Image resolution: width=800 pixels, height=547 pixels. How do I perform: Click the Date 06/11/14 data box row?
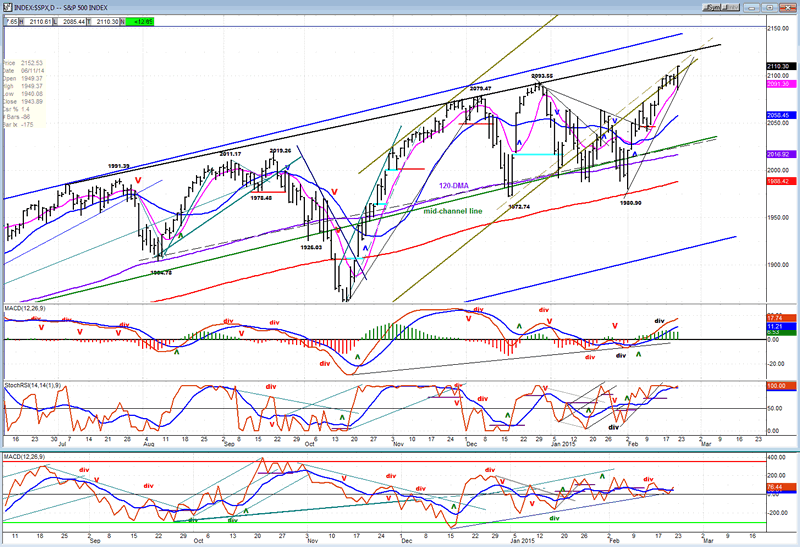coord(23,71)
